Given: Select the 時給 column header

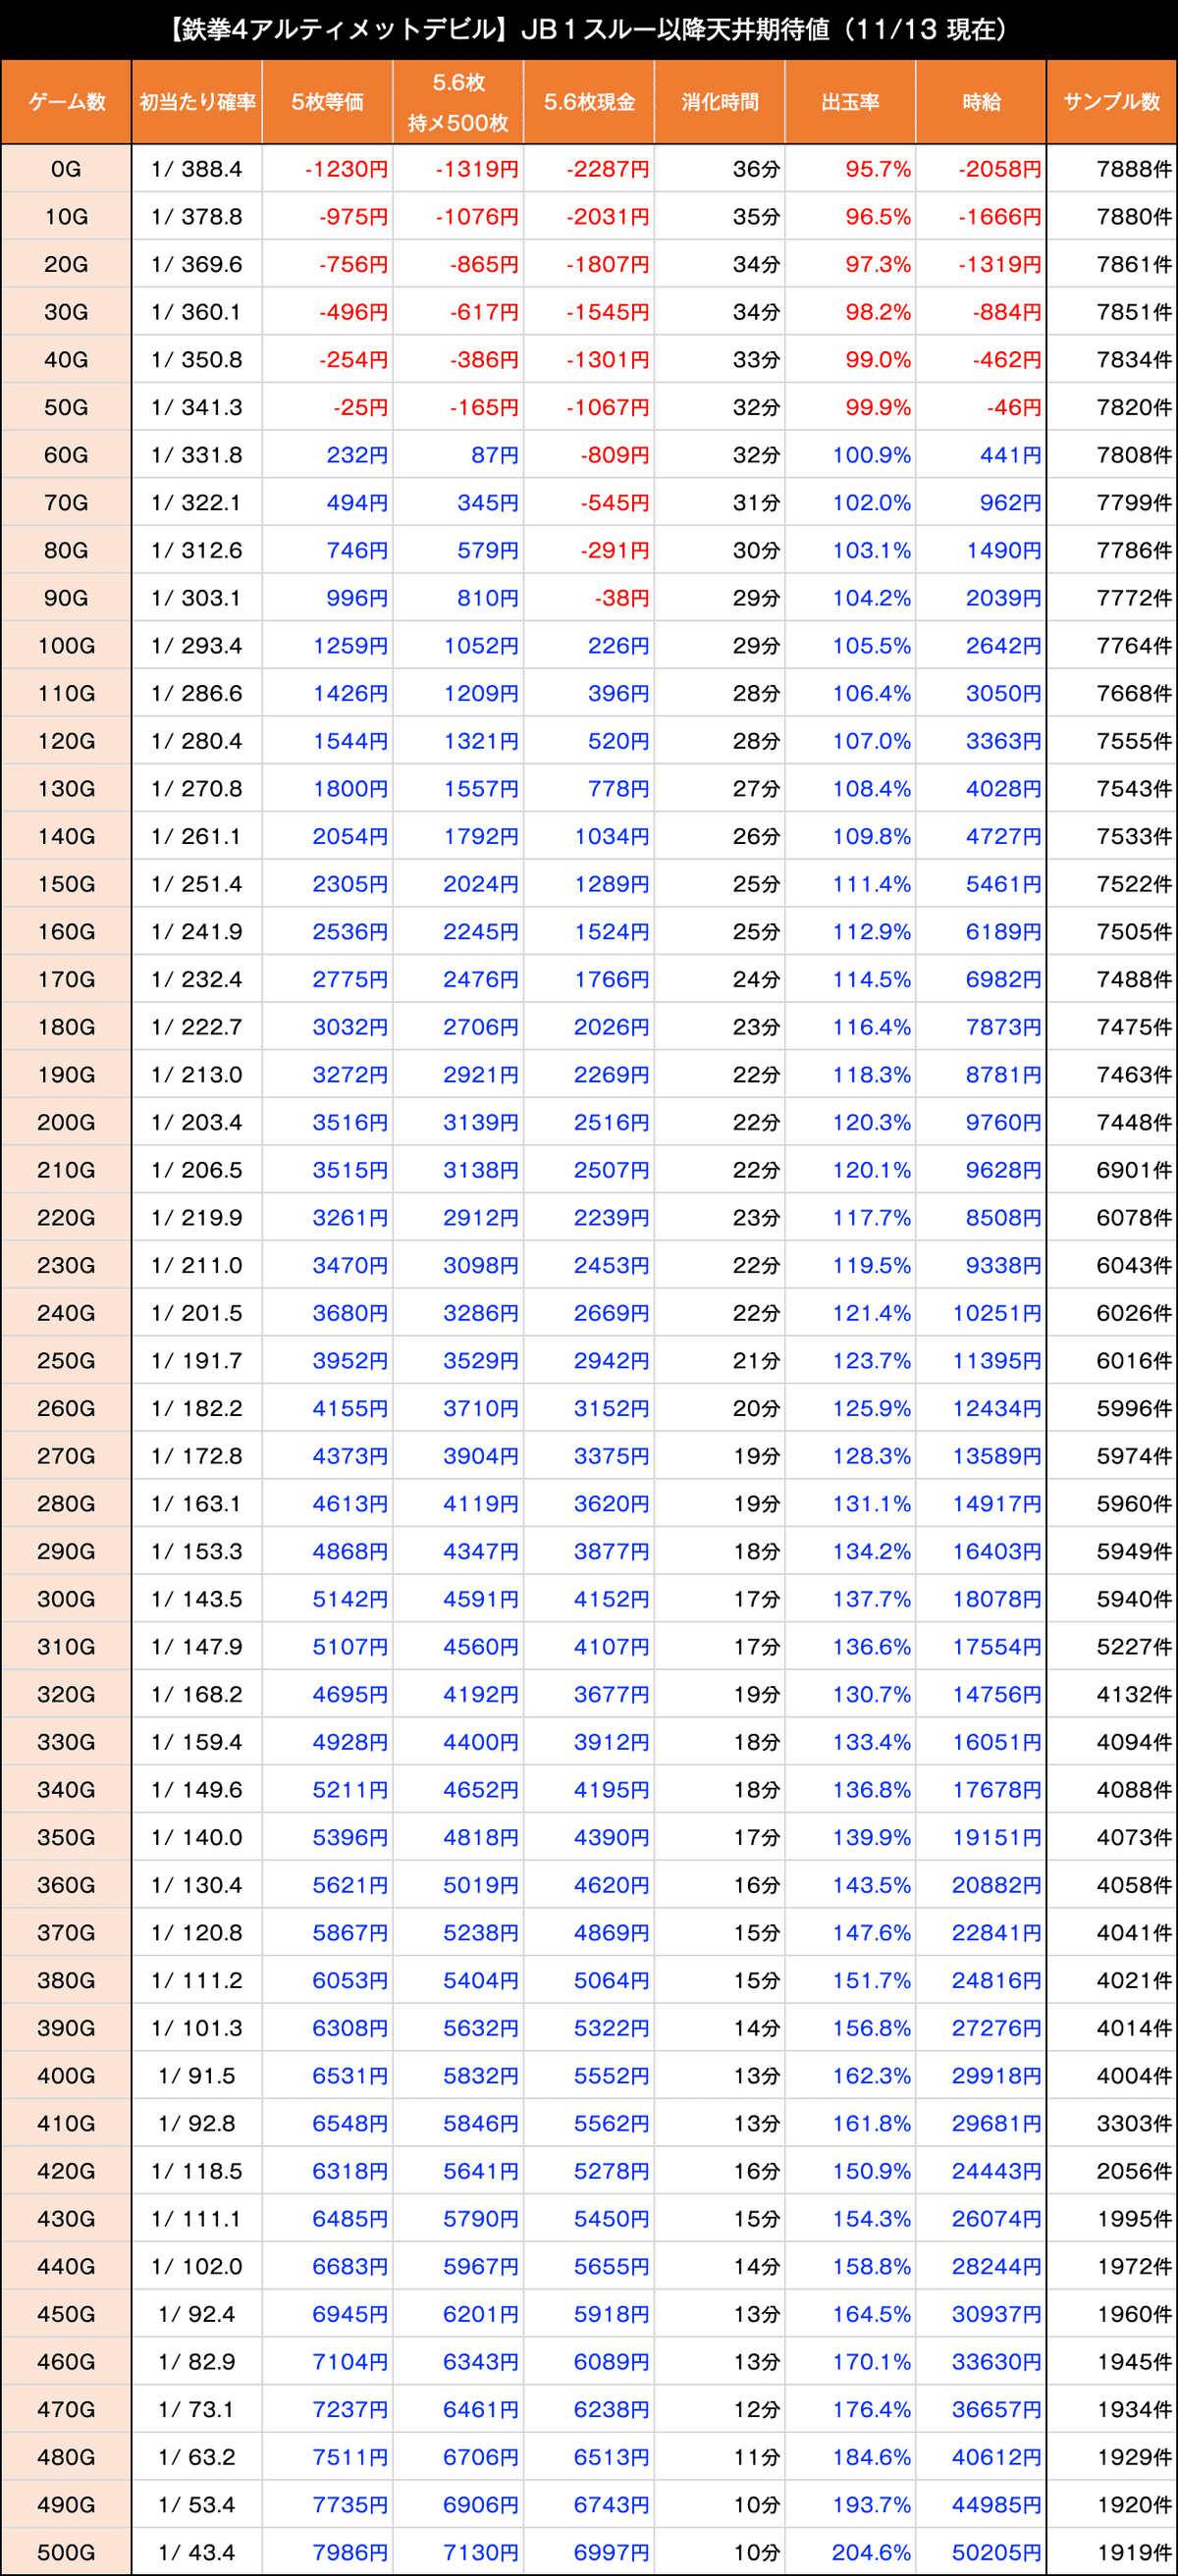Looking at the screenshot, I should (981, 102).
